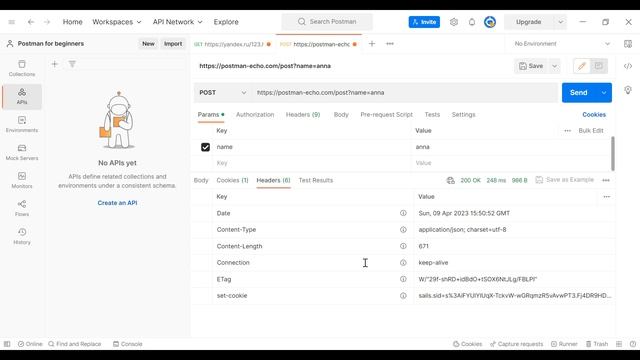Click the info icon for set-cookie header
The height and width of the screenshot is (360, 640).
point(403,296)
